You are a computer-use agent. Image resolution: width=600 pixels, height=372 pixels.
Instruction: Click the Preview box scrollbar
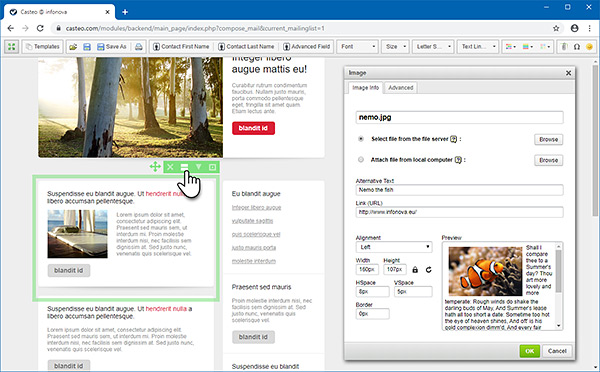[559, 286]
